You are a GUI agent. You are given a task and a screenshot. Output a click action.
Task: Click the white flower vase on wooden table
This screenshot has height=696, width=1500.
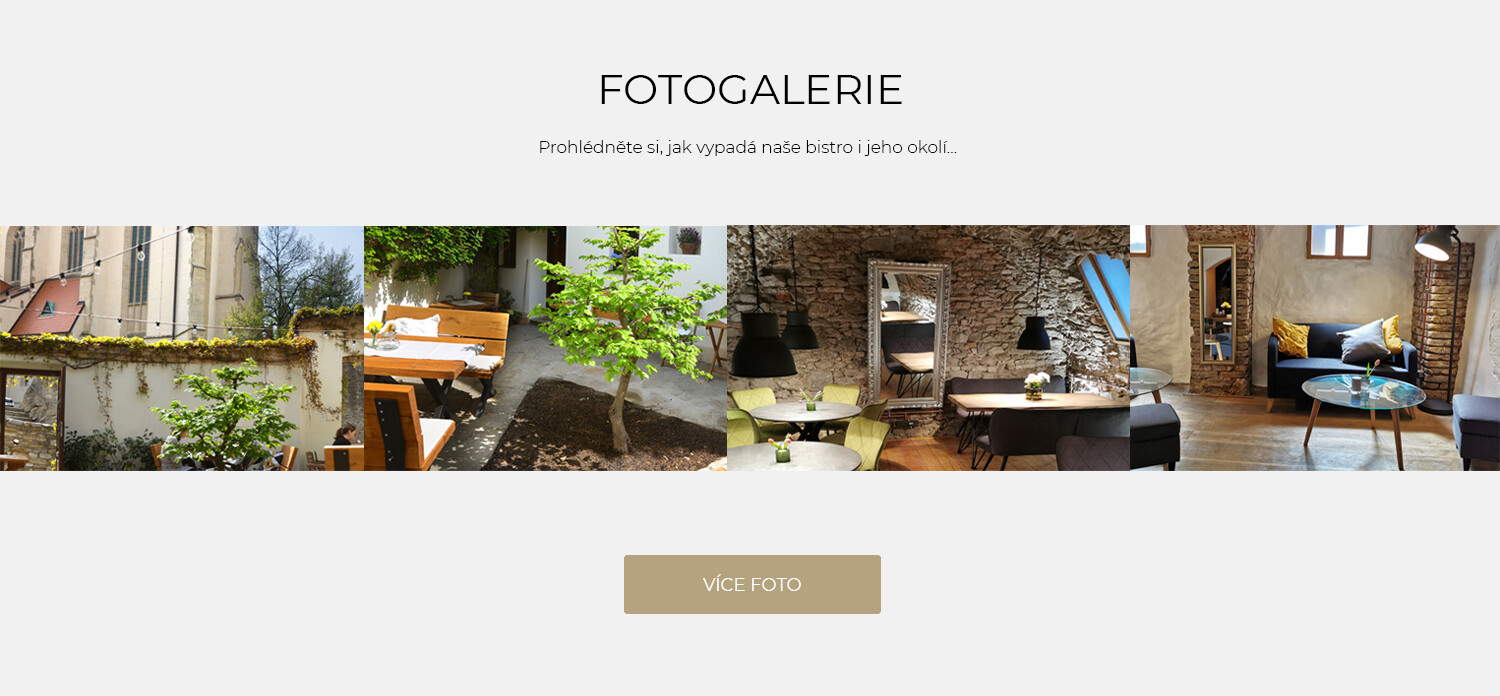point(1035,385)
